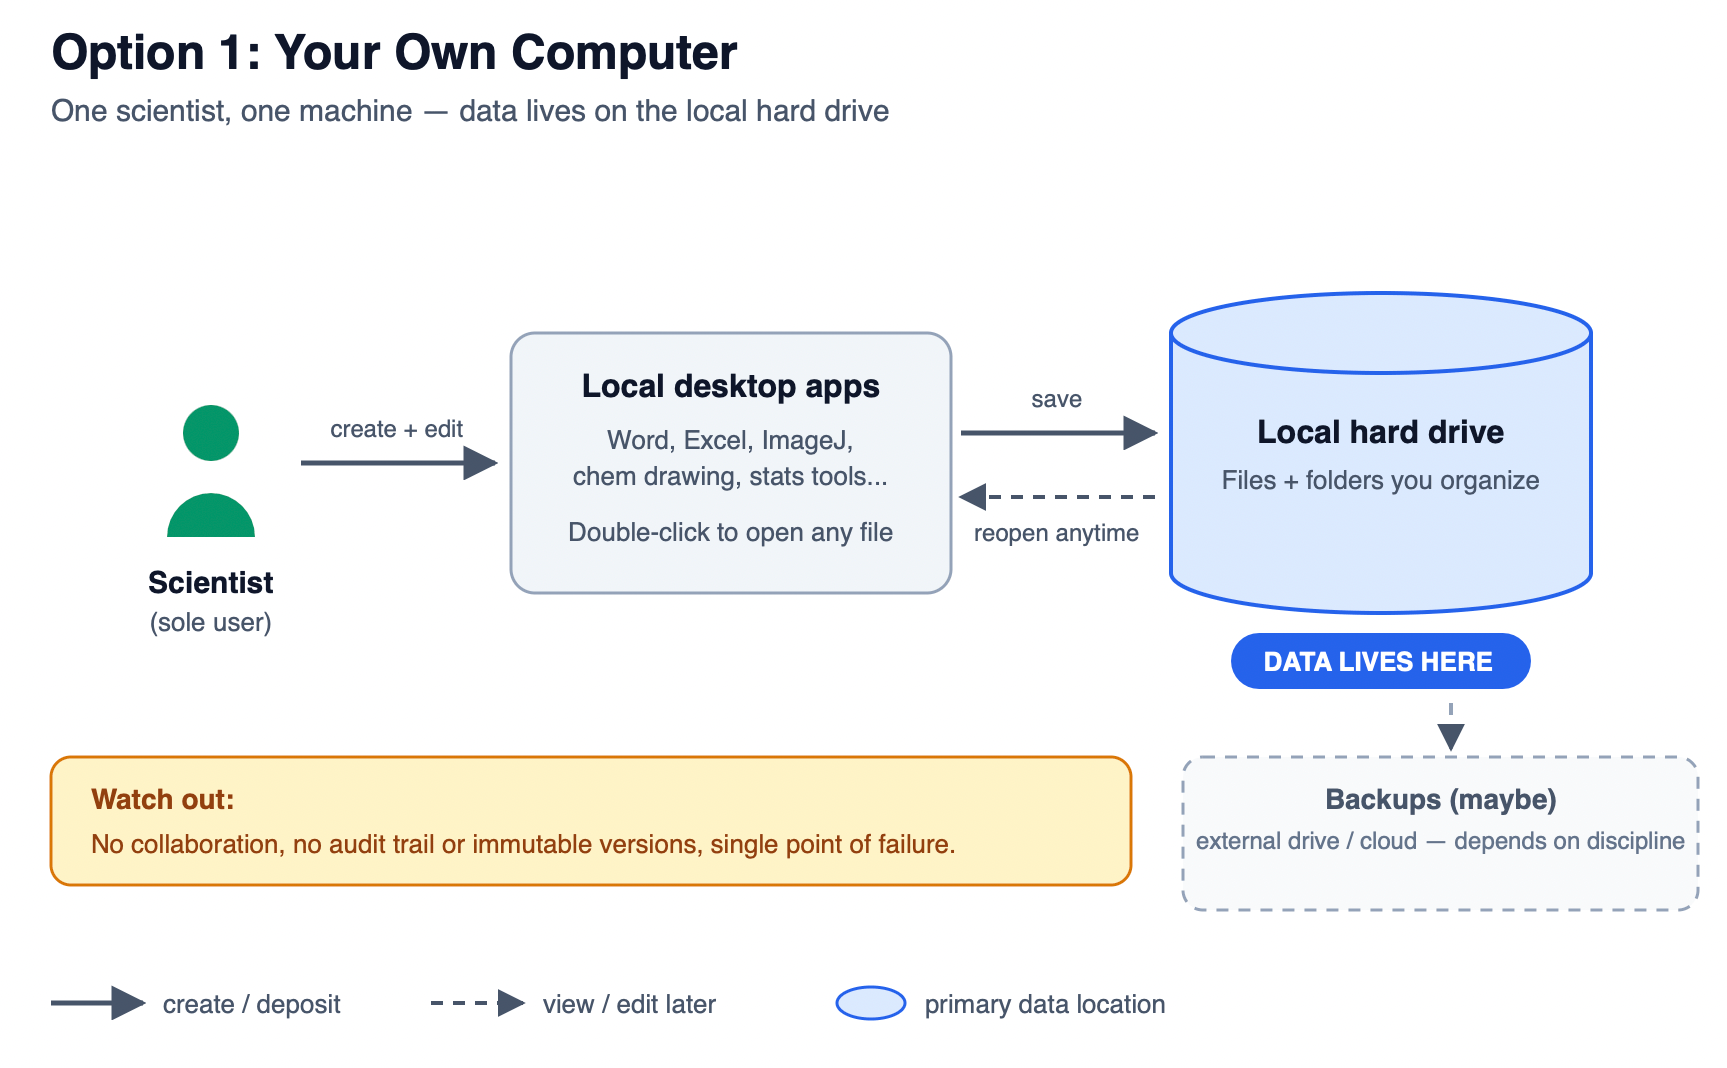Image resolution: width=1727 pixels, height=1068 pixels.
Task: Click the yellow Watch out warning box
Action: 591,821
